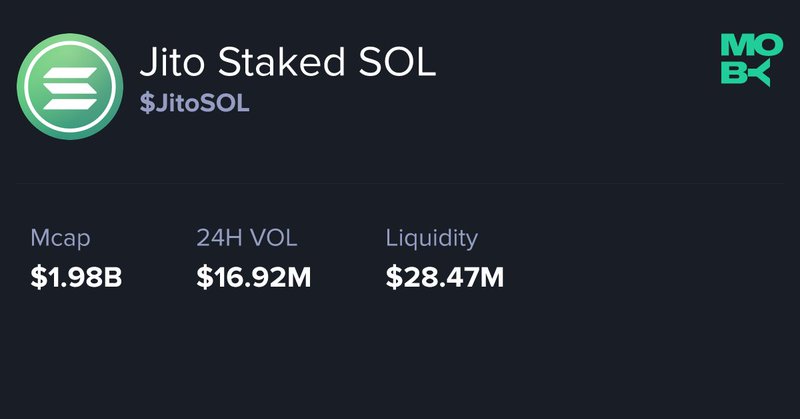
Task: Click the bottom white bar inside the token logo
Action: pyautogui.click(x=67, y=102)
